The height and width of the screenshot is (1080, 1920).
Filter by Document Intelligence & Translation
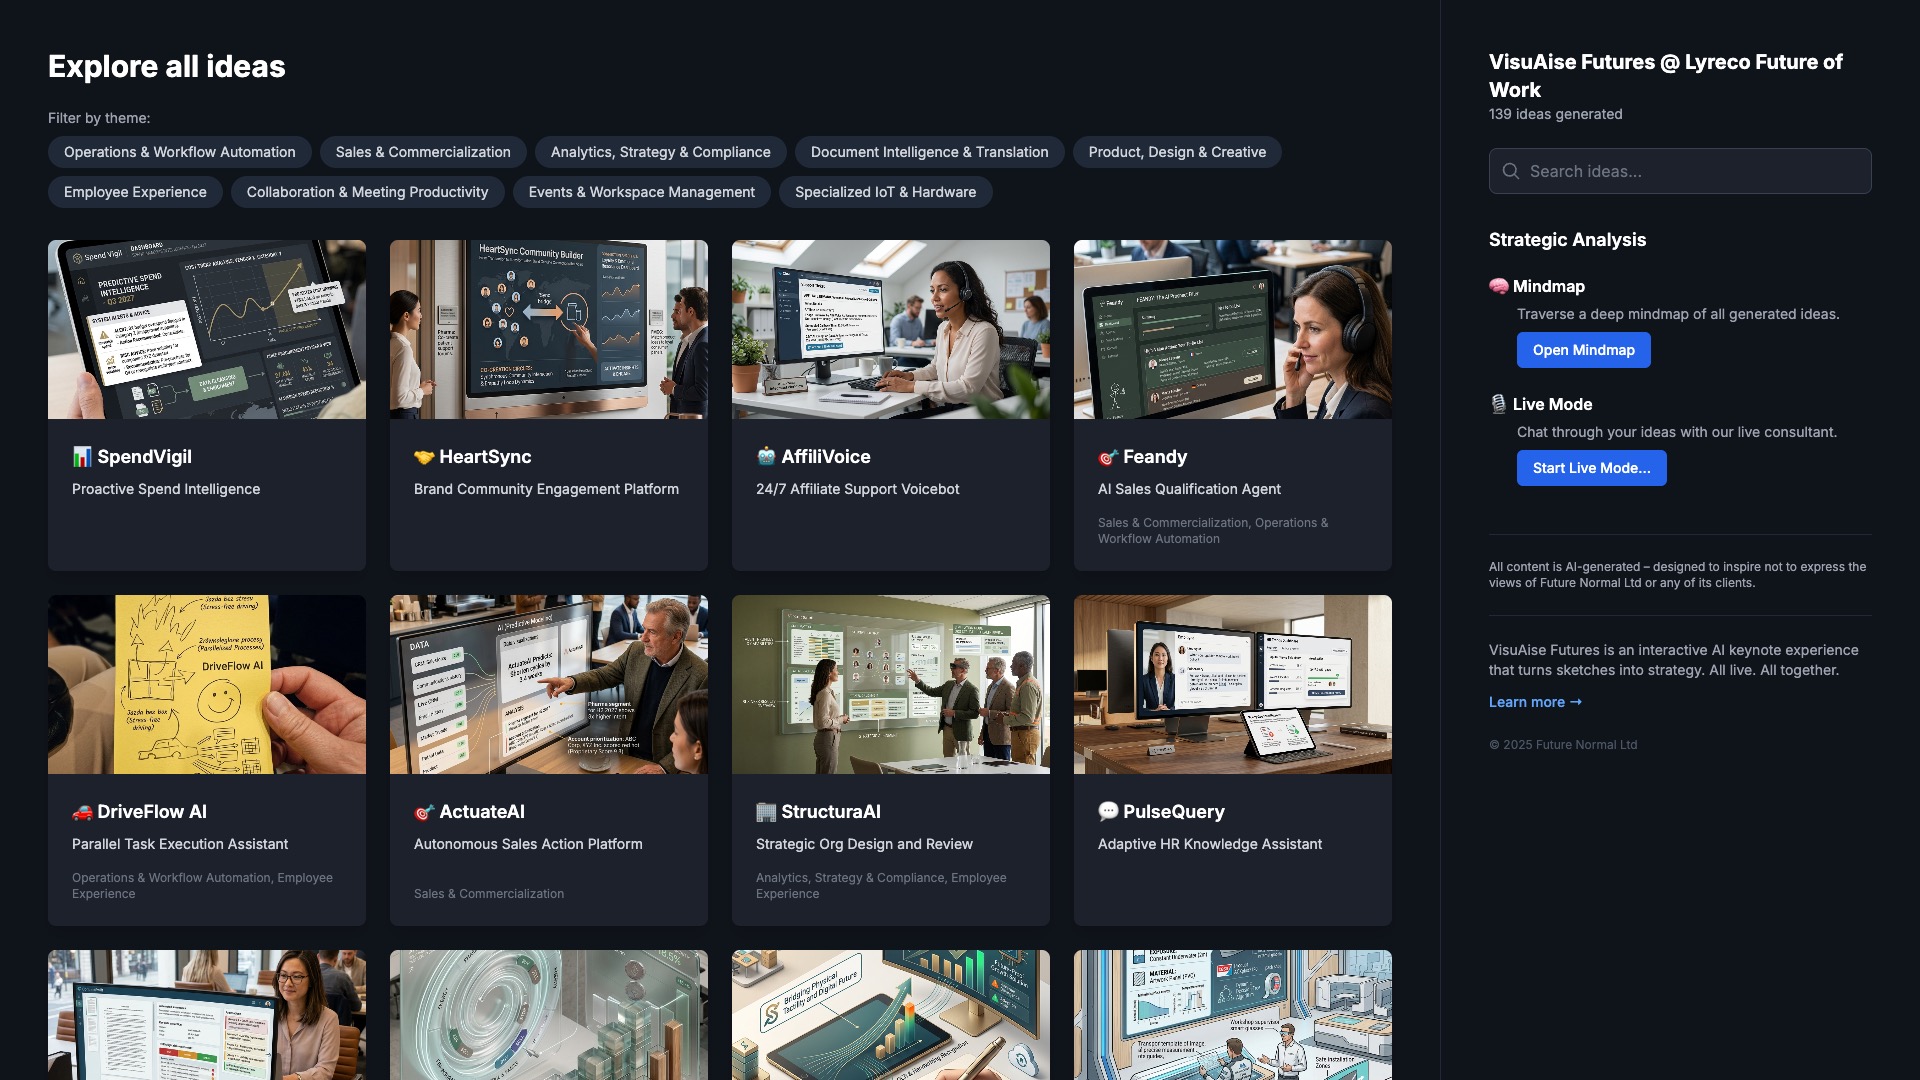[930, 152]
